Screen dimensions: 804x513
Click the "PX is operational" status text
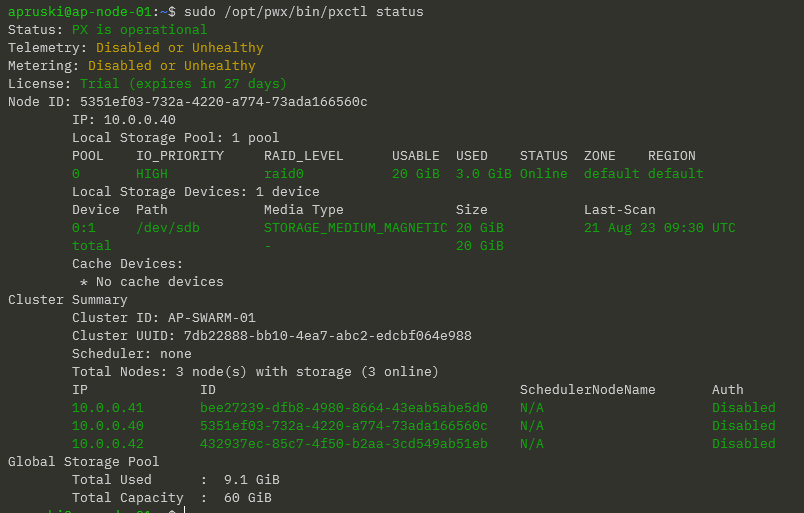click(x=139, y=30)
